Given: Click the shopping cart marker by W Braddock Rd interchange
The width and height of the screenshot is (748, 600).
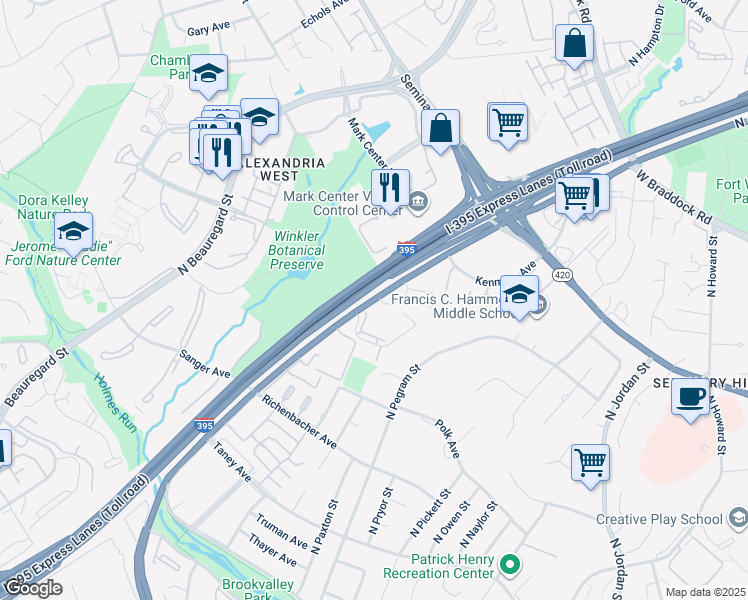Looking at the screenshot, I should tap(574, 197).
